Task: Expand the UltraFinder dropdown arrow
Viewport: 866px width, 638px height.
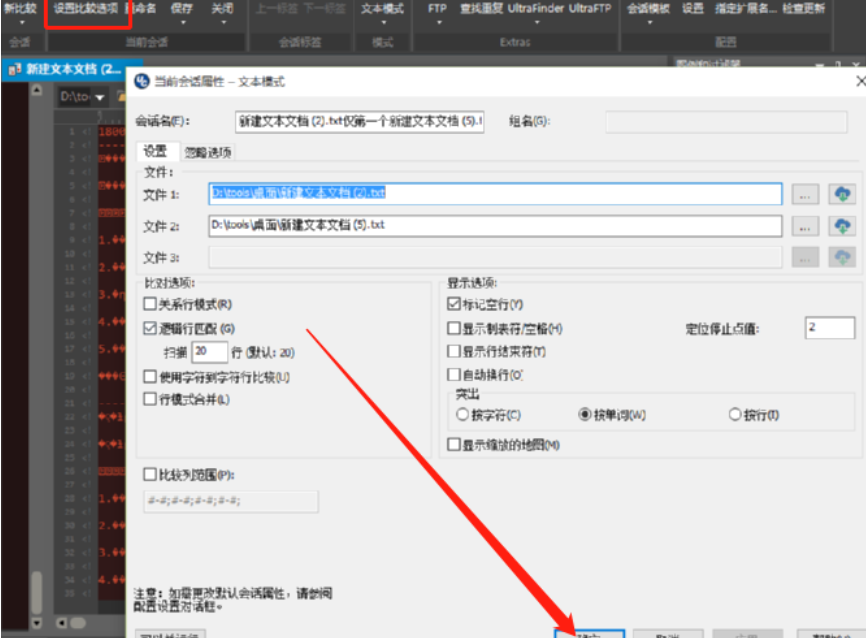Action: click(x=537, y=23)
